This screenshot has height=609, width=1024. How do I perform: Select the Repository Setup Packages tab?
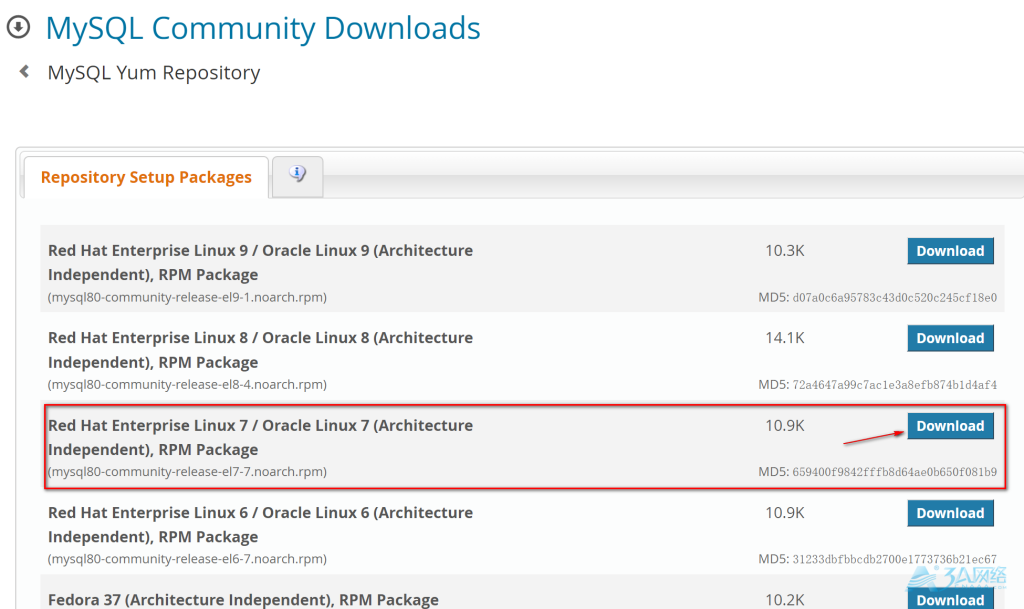[146, 177]
